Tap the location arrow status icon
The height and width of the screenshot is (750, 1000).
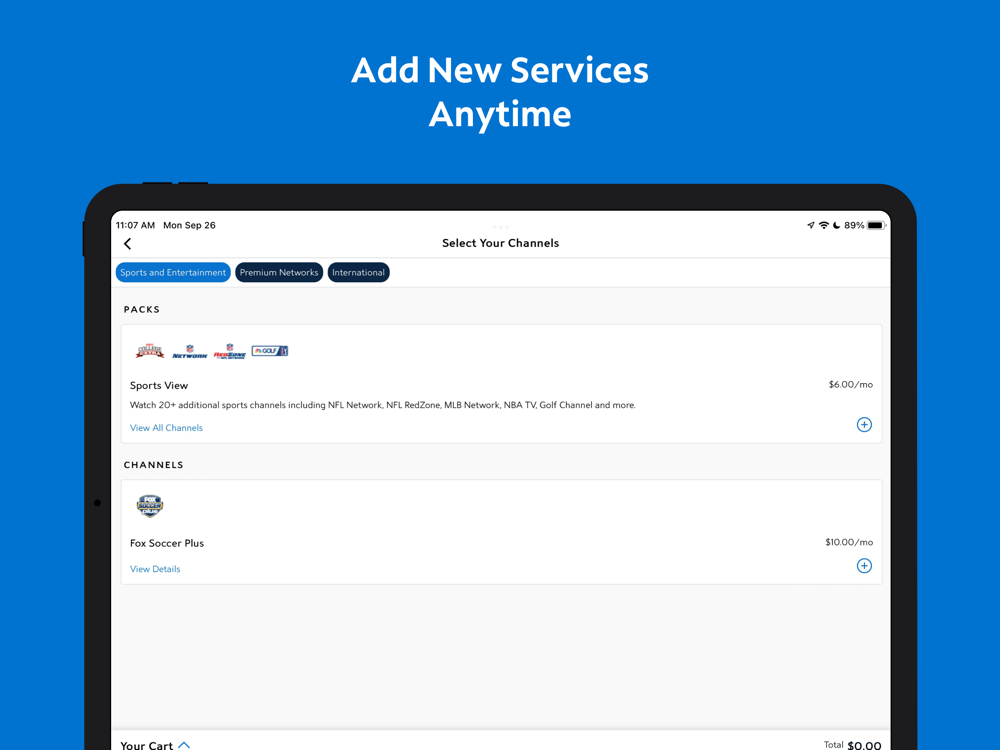[811, 225]
